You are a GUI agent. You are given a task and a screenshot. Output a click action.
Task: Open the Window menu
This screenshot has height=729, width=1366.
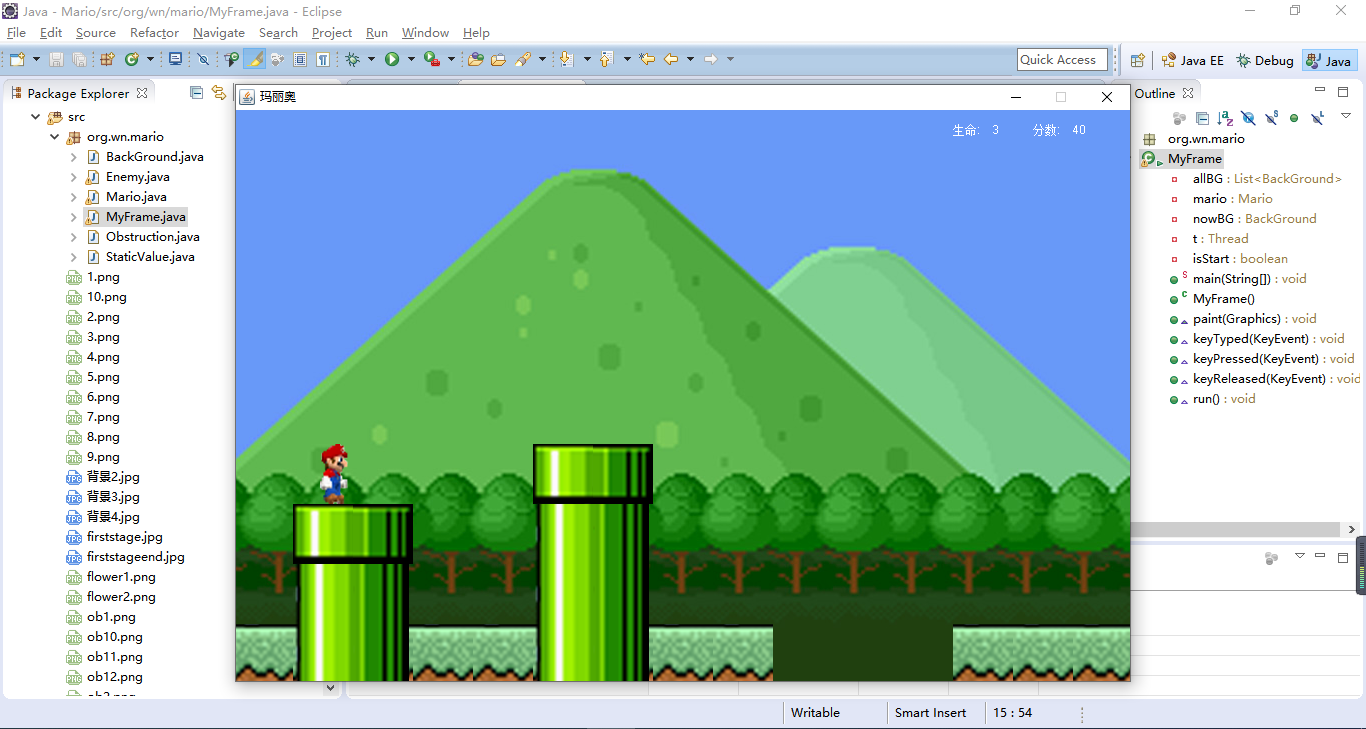tap(425, 33)
